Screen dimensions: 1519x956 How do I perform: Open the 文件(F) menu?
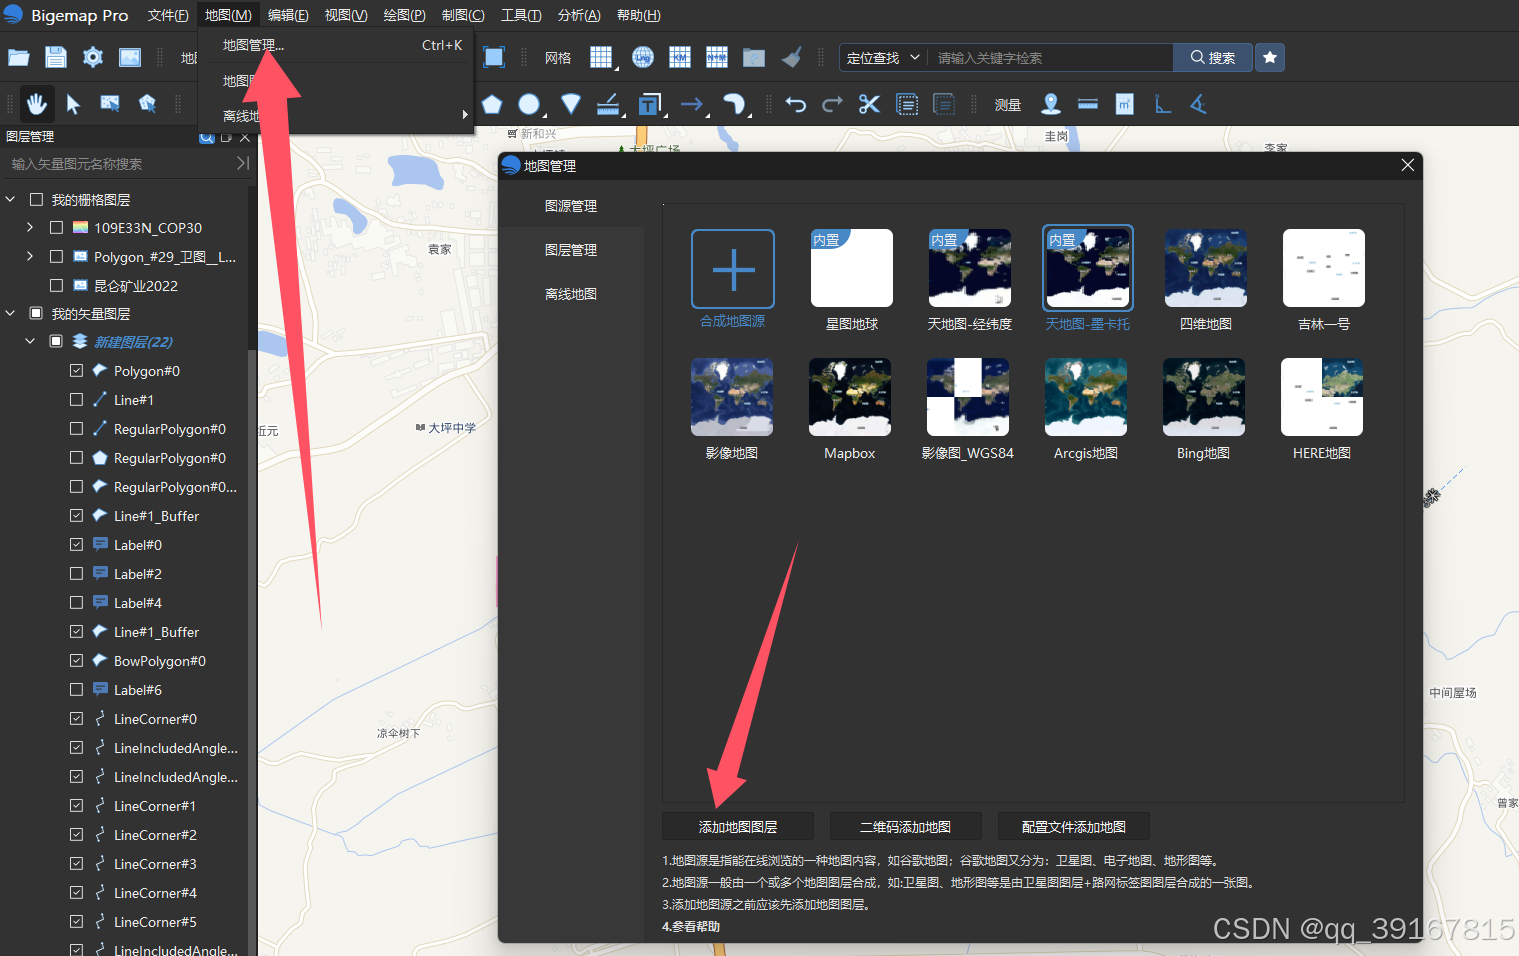coord(168,15)
